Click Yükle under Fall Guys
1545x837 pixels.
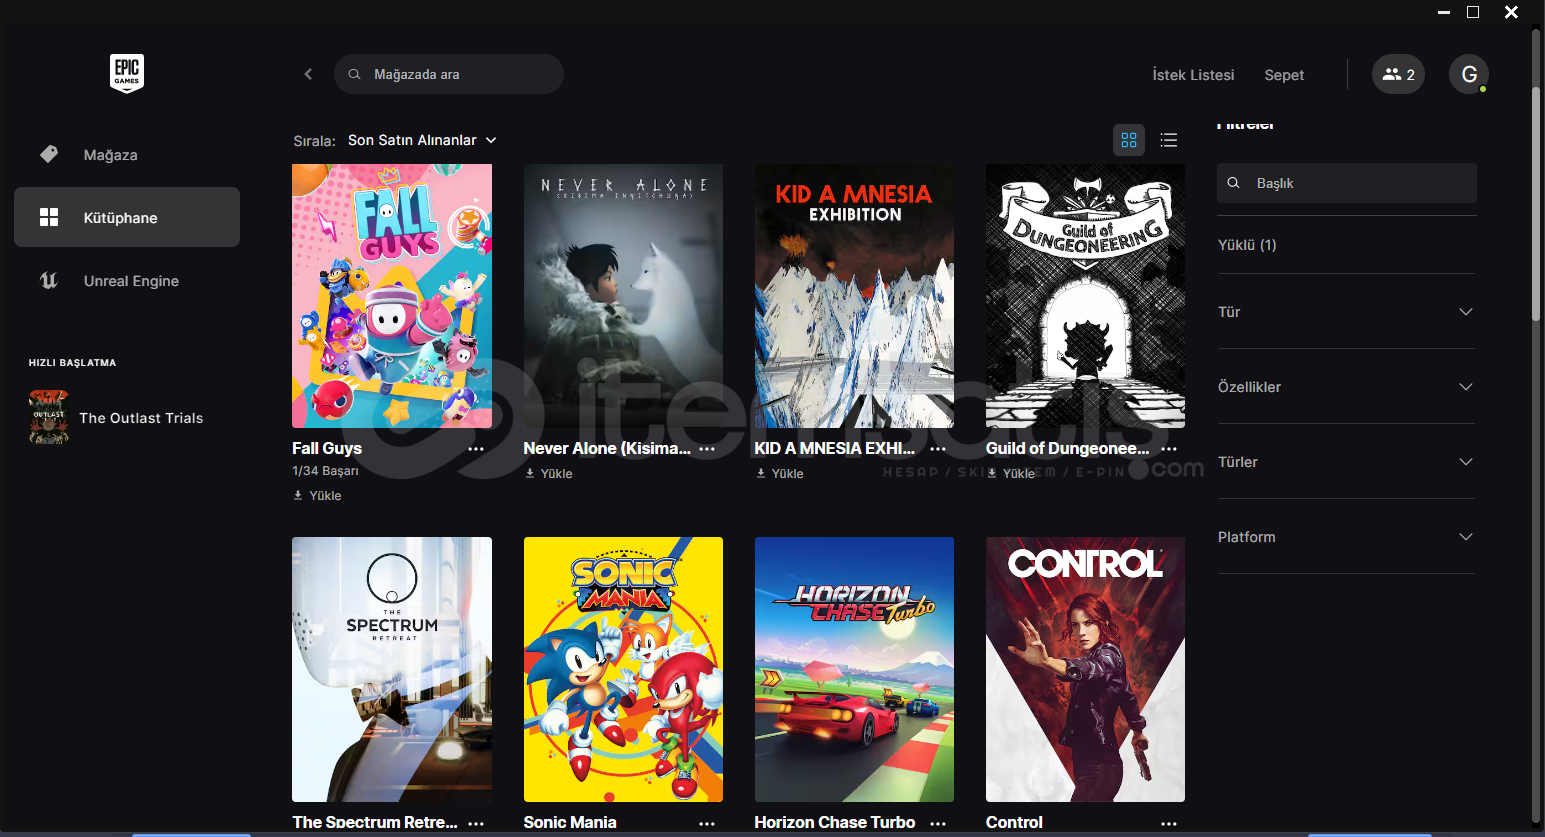tap(317, 495)
